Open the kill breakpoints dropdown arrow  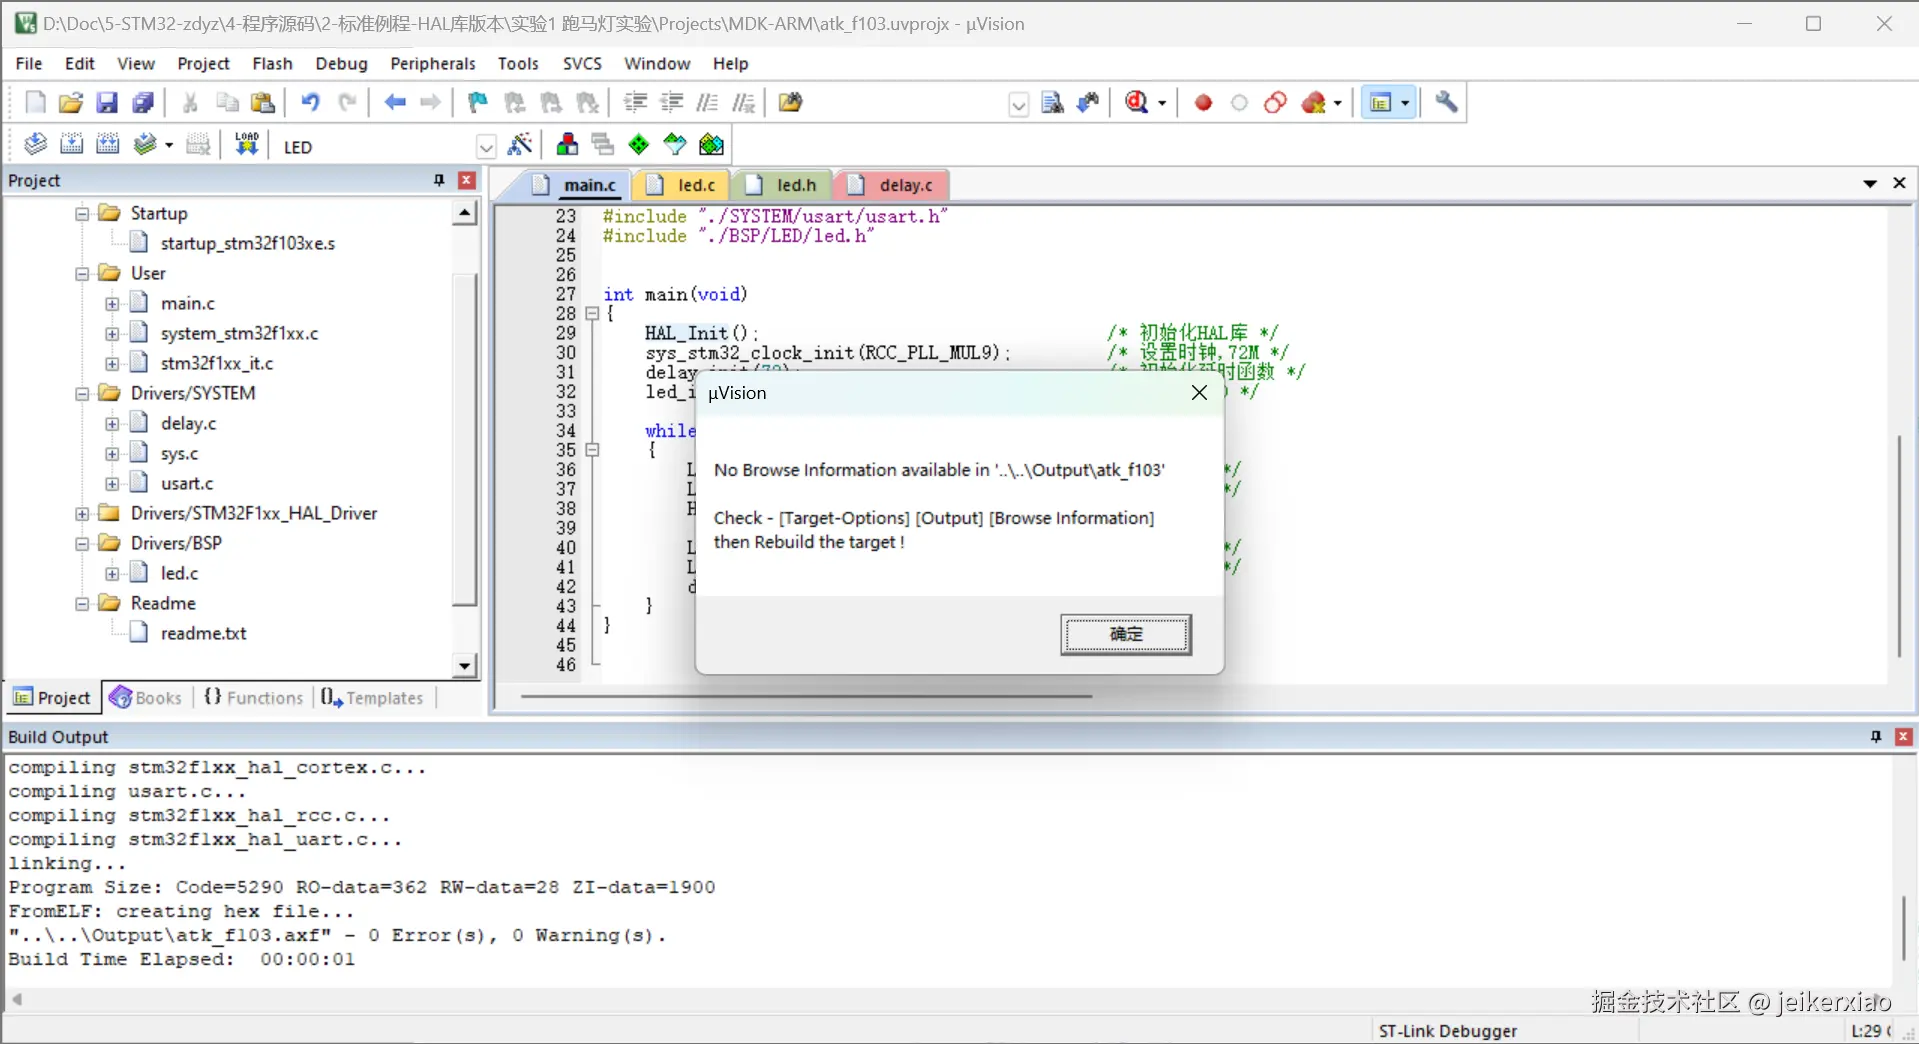tap(1337, 103)
